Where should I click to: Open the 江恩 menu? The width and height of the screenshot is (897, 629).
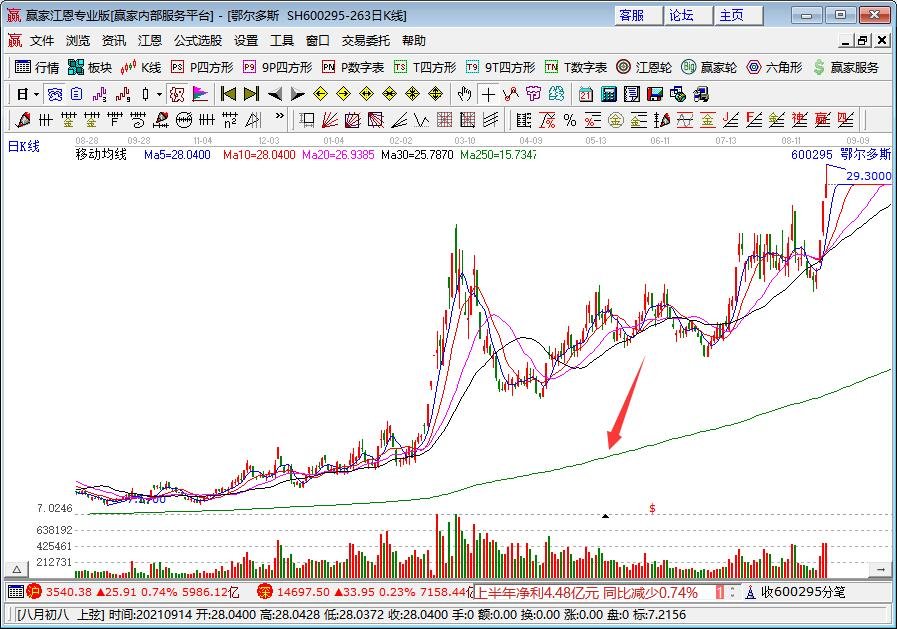point(150,41)
